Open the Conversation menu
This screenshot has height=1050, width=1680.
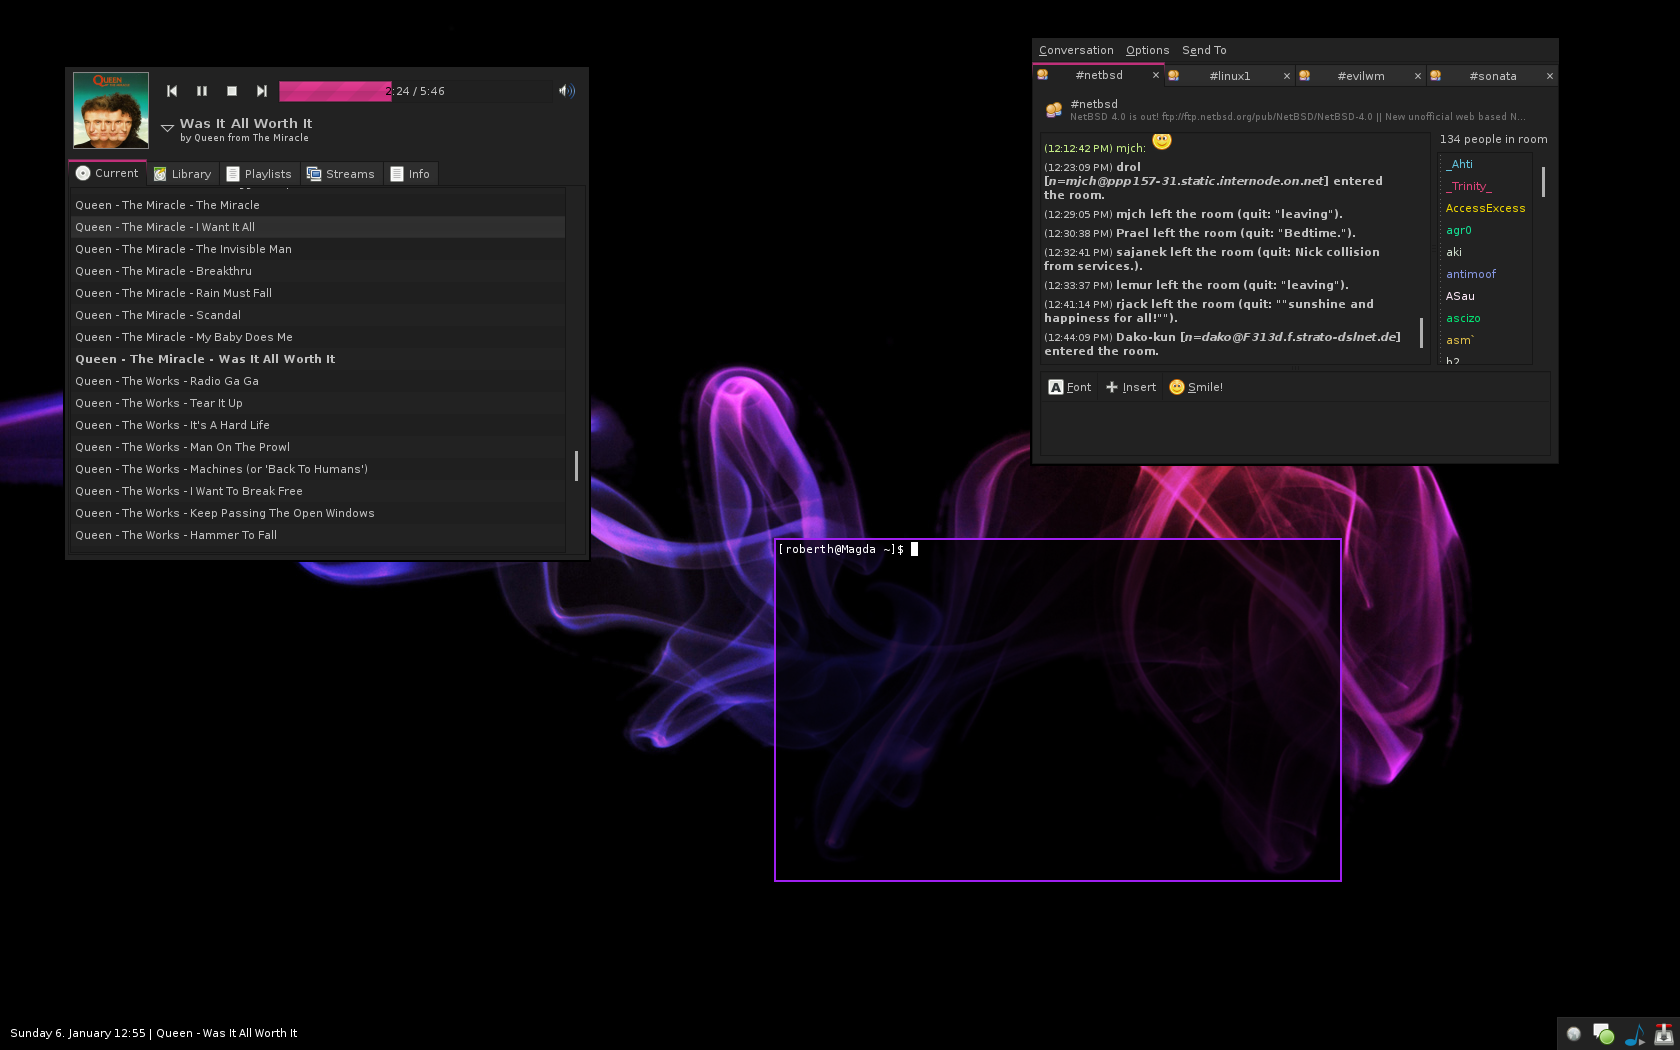(1075, 50)
